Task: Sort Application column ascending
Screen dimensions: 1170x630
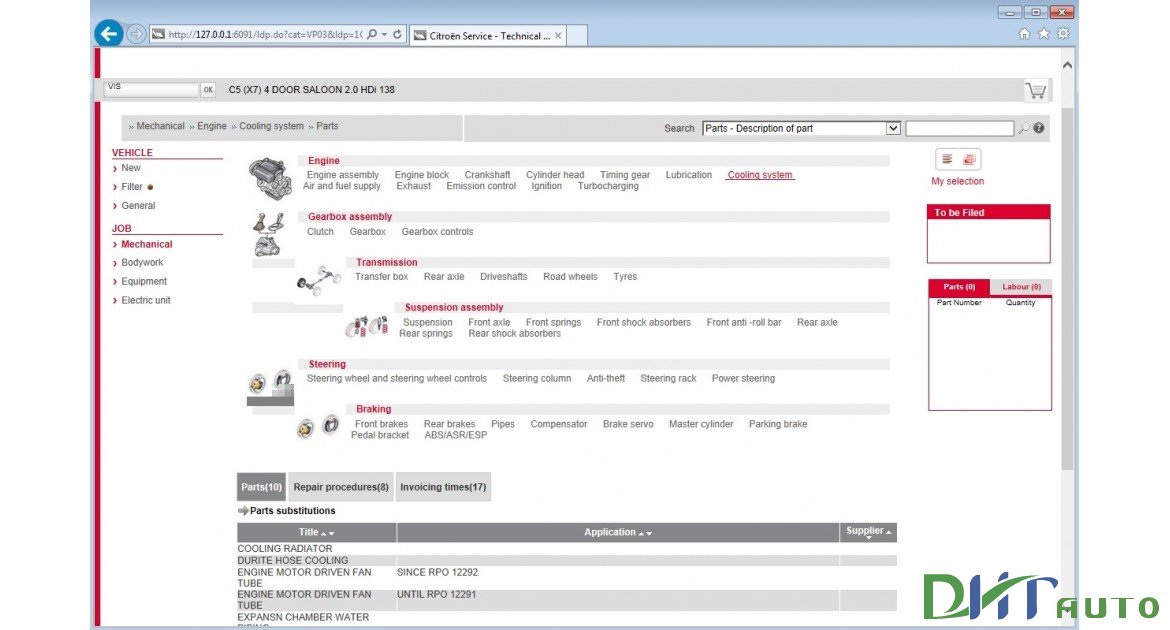Action: (641, 533)
